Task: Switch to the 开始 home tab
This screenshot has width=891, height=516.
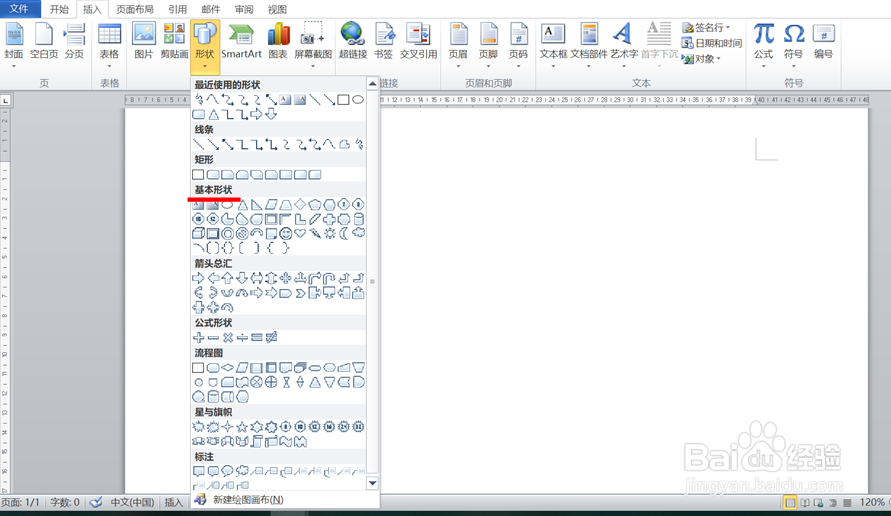Action: (59, 9)
